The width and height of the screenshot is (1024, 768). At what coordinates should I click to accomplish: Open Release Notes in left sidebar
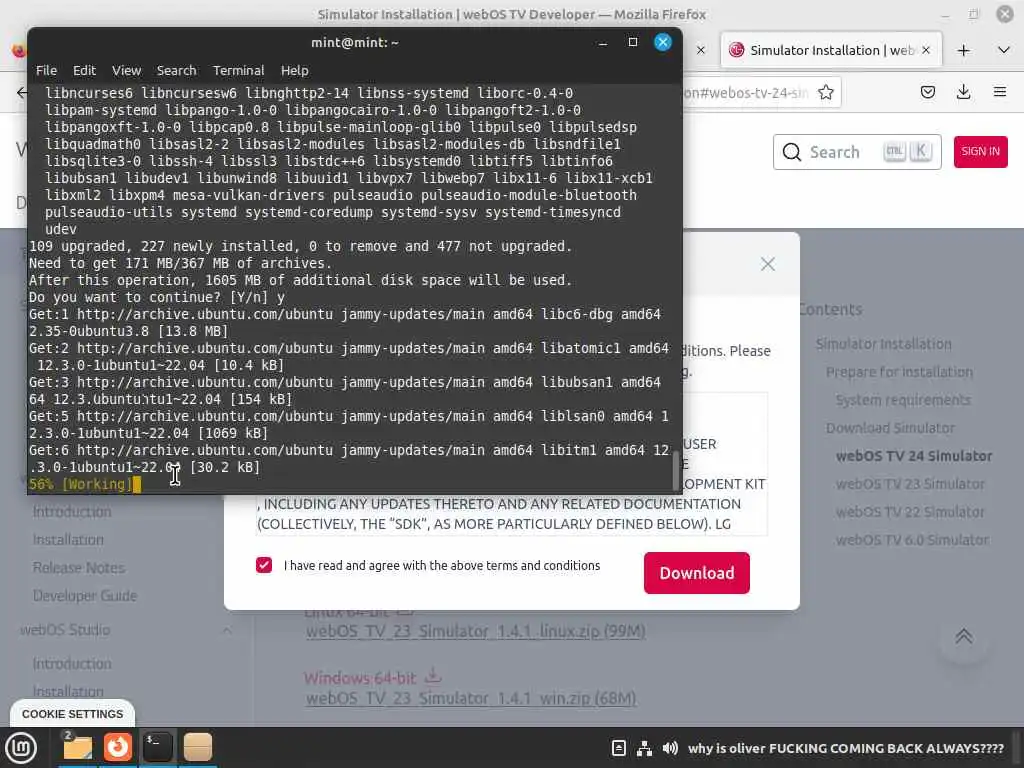(x=78, y=568)
